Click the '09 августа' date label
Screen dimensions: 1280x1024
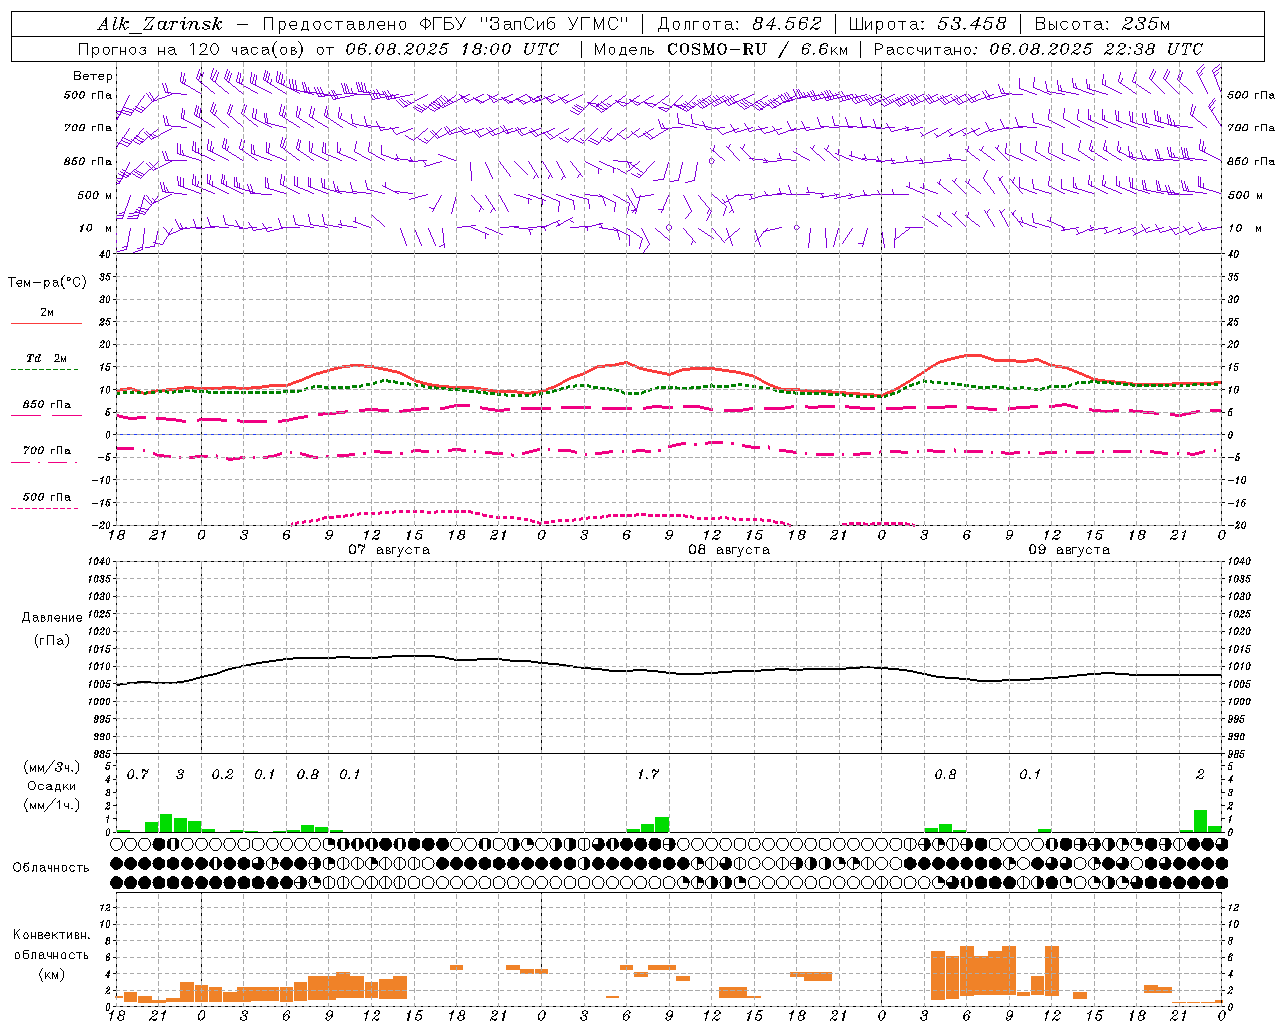pos(1069,550)
